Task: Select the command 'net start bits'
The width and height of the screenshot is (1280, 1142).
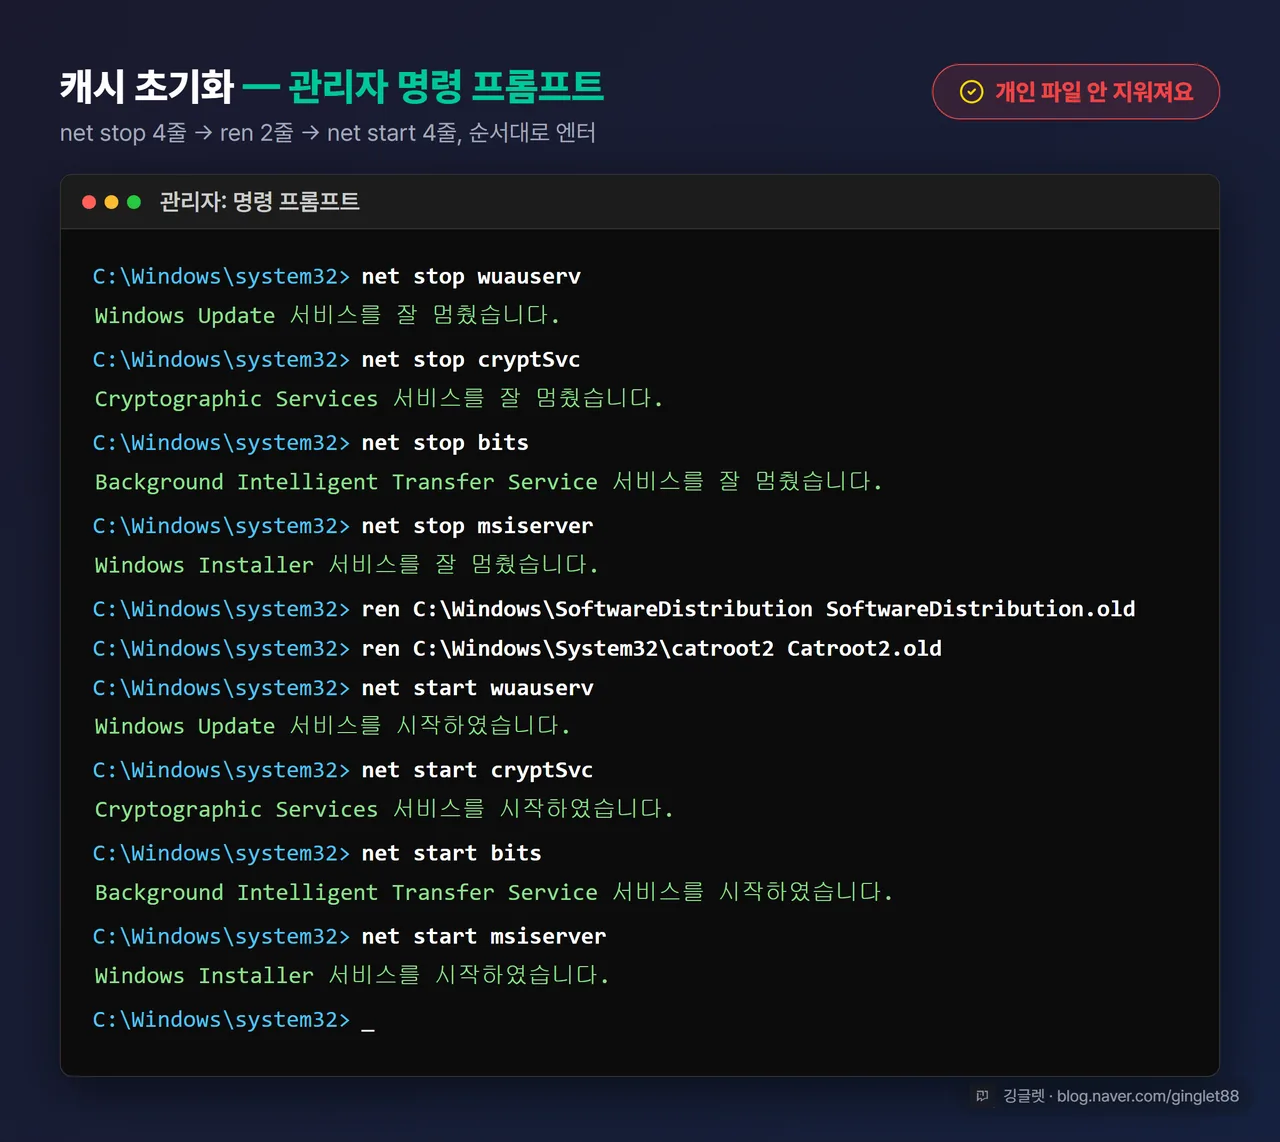Action: (451, 854)
